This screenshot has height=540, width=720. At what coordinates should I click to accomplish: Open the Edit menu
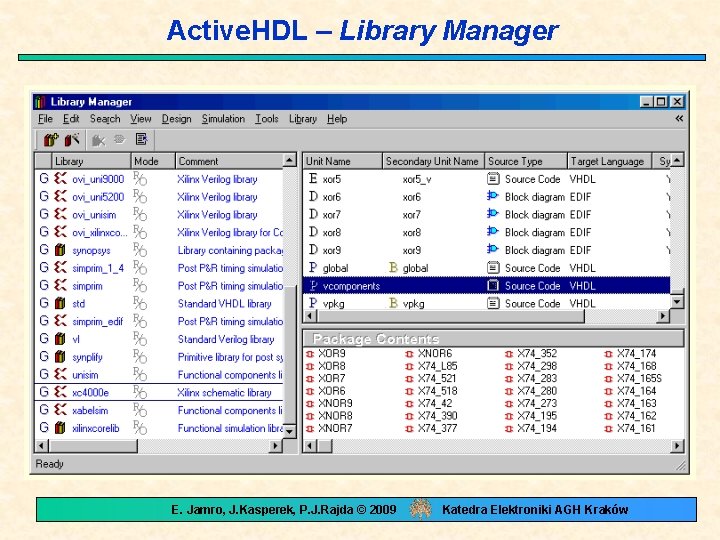71,119
